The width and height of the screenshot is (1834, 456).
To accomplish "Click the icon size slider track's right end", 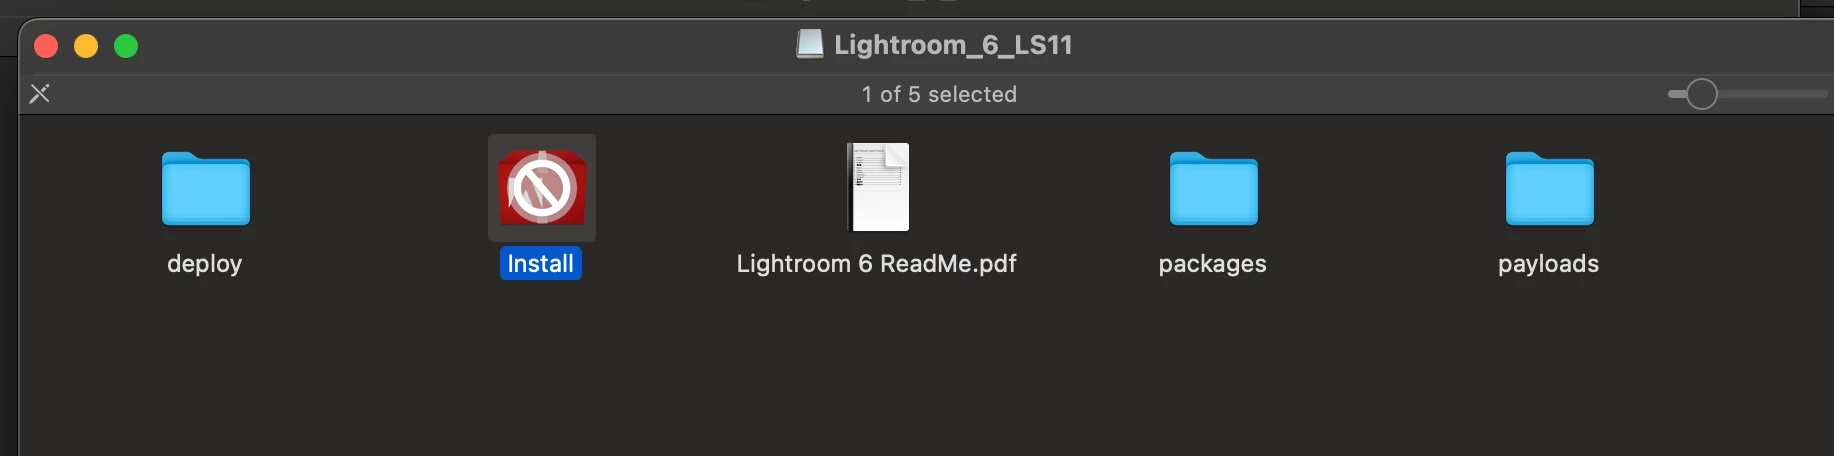I will tap(1822, 94).
